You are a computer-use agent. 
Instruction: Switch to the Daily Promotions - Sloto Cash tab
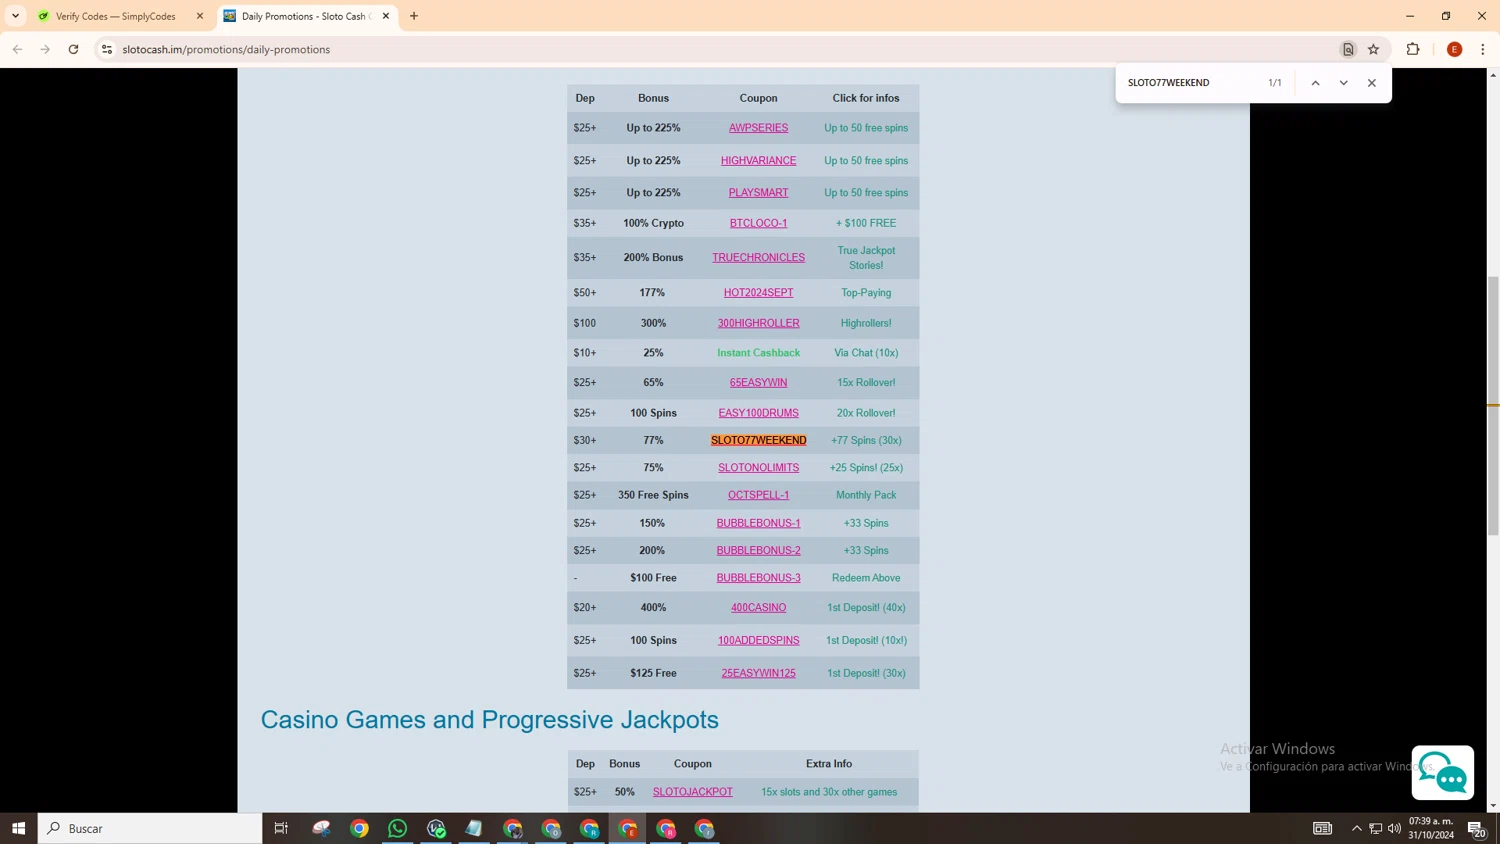tap(307, 16)
